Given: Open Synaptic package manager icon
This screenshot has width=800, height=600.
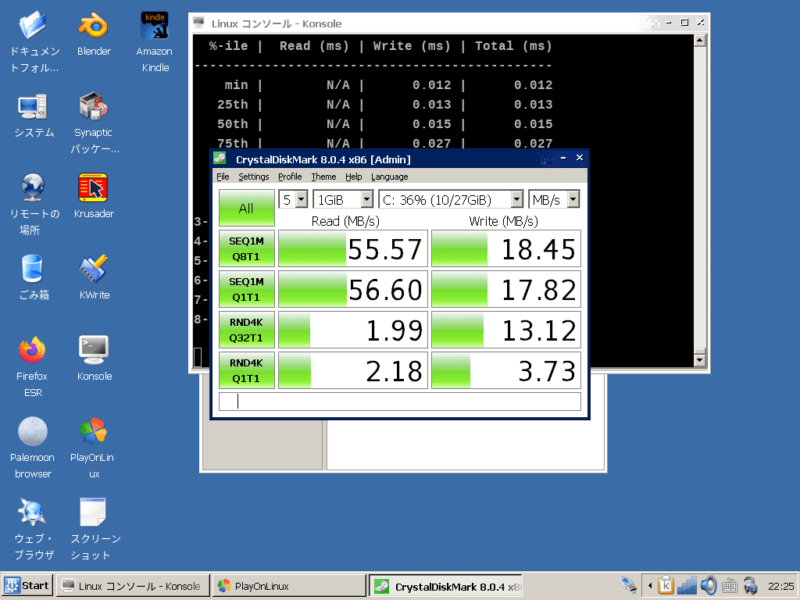Looking at the screenshot, I should [x=93, y=107].
